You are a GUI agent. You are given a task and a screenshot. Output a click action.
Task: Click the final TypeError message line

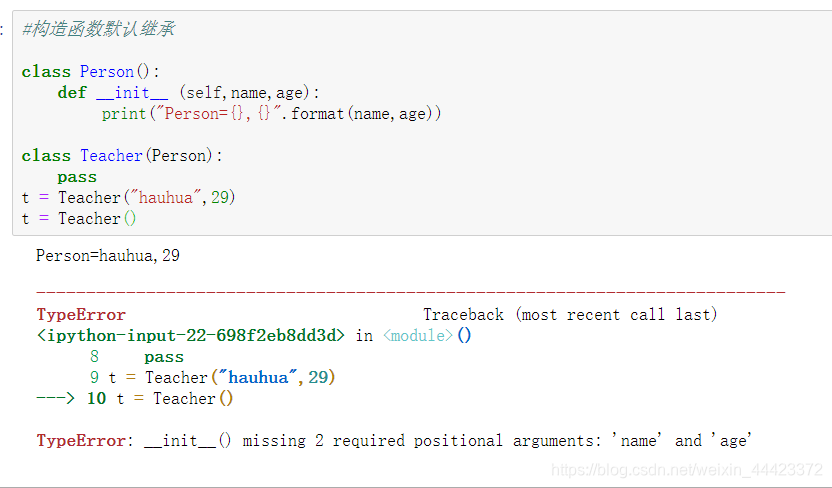point(394,441)
